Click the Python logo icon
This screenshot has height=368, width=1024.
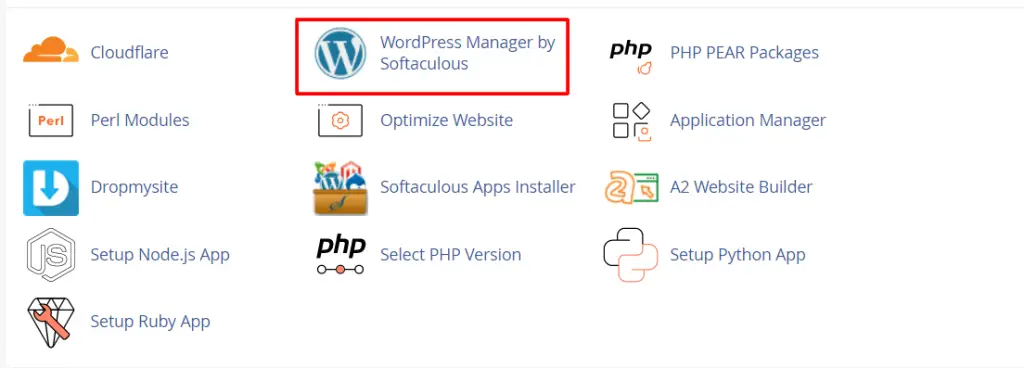coord(631,254)
